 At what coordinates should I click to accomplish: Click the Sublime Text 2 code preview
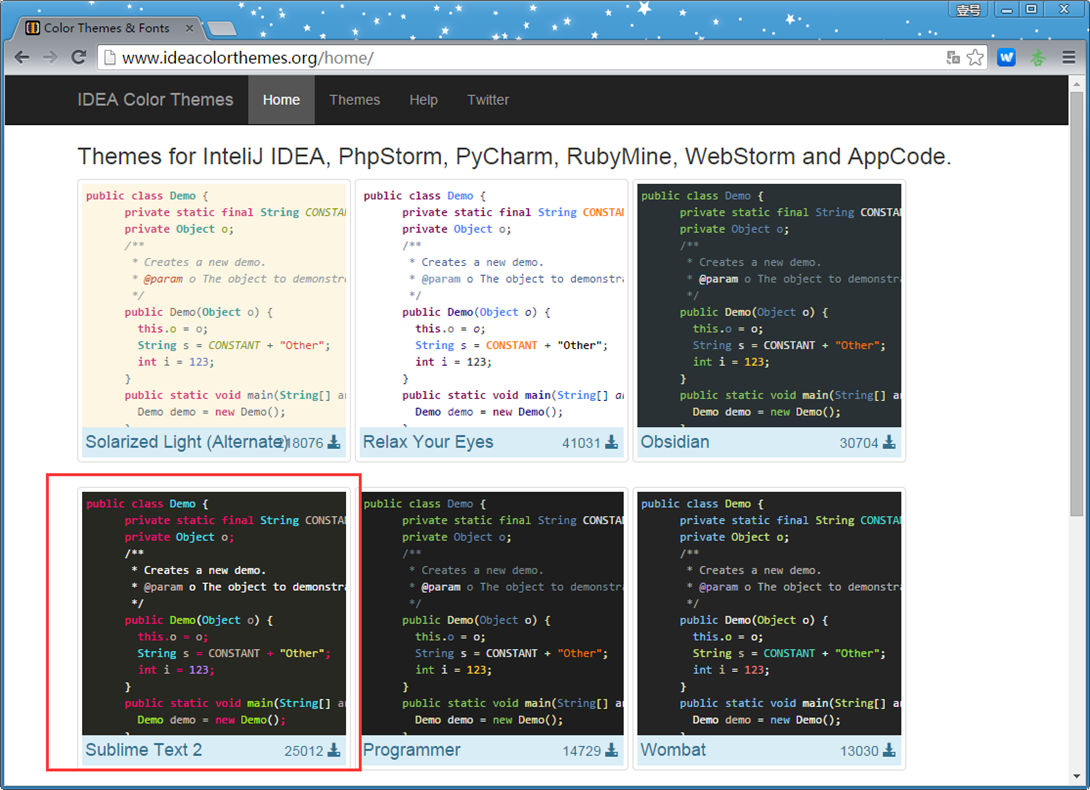pos(214,613)
